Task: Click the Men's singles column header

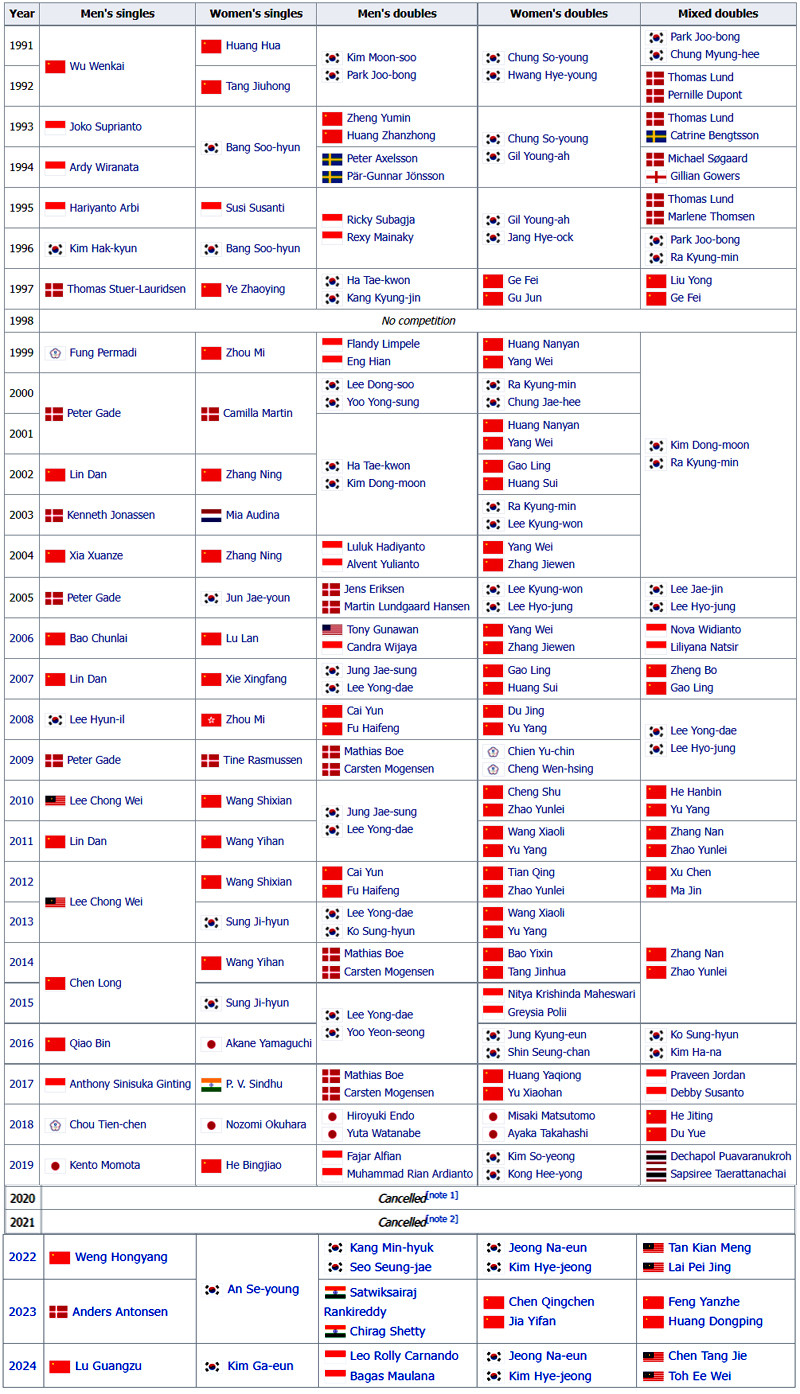Action: tap(118, 14)
